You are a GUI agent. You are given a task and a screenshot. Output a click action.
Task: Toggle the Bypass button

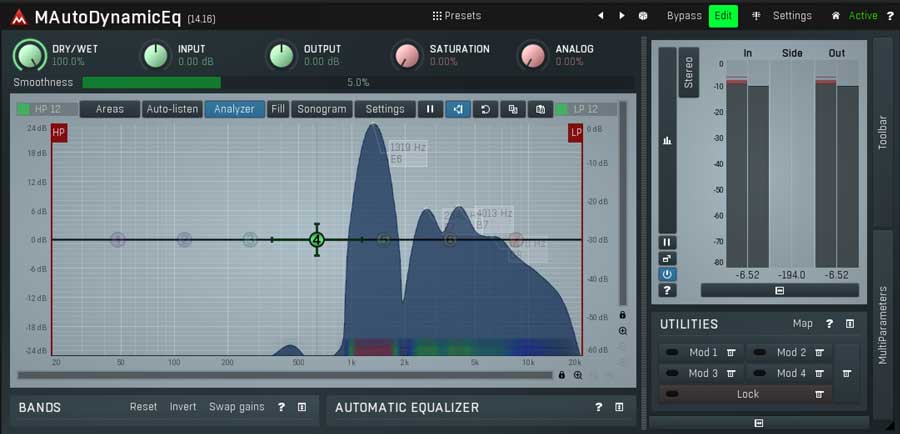point(684,16)
